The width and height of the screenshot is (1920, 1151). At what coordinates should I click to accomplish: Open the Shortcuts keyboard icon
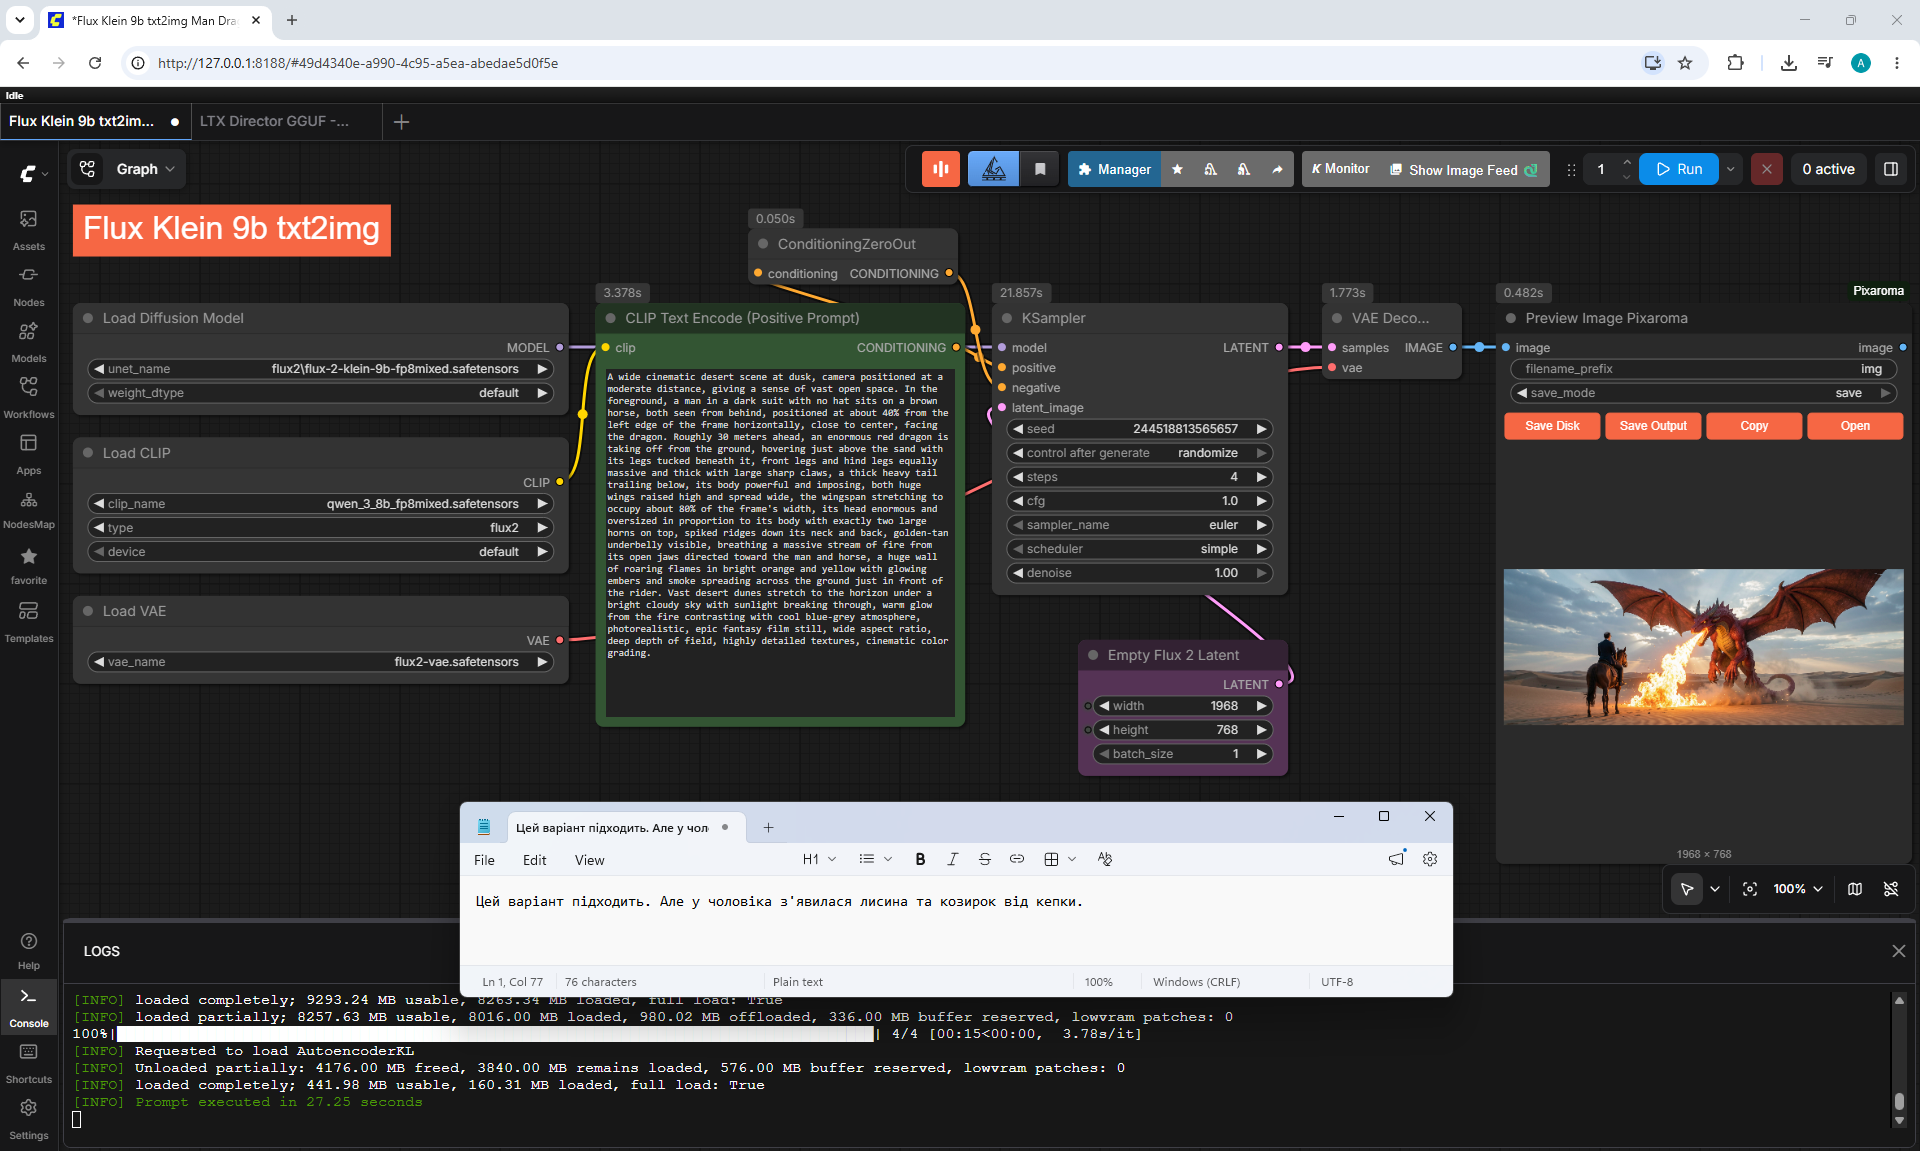click(29, 1063)
